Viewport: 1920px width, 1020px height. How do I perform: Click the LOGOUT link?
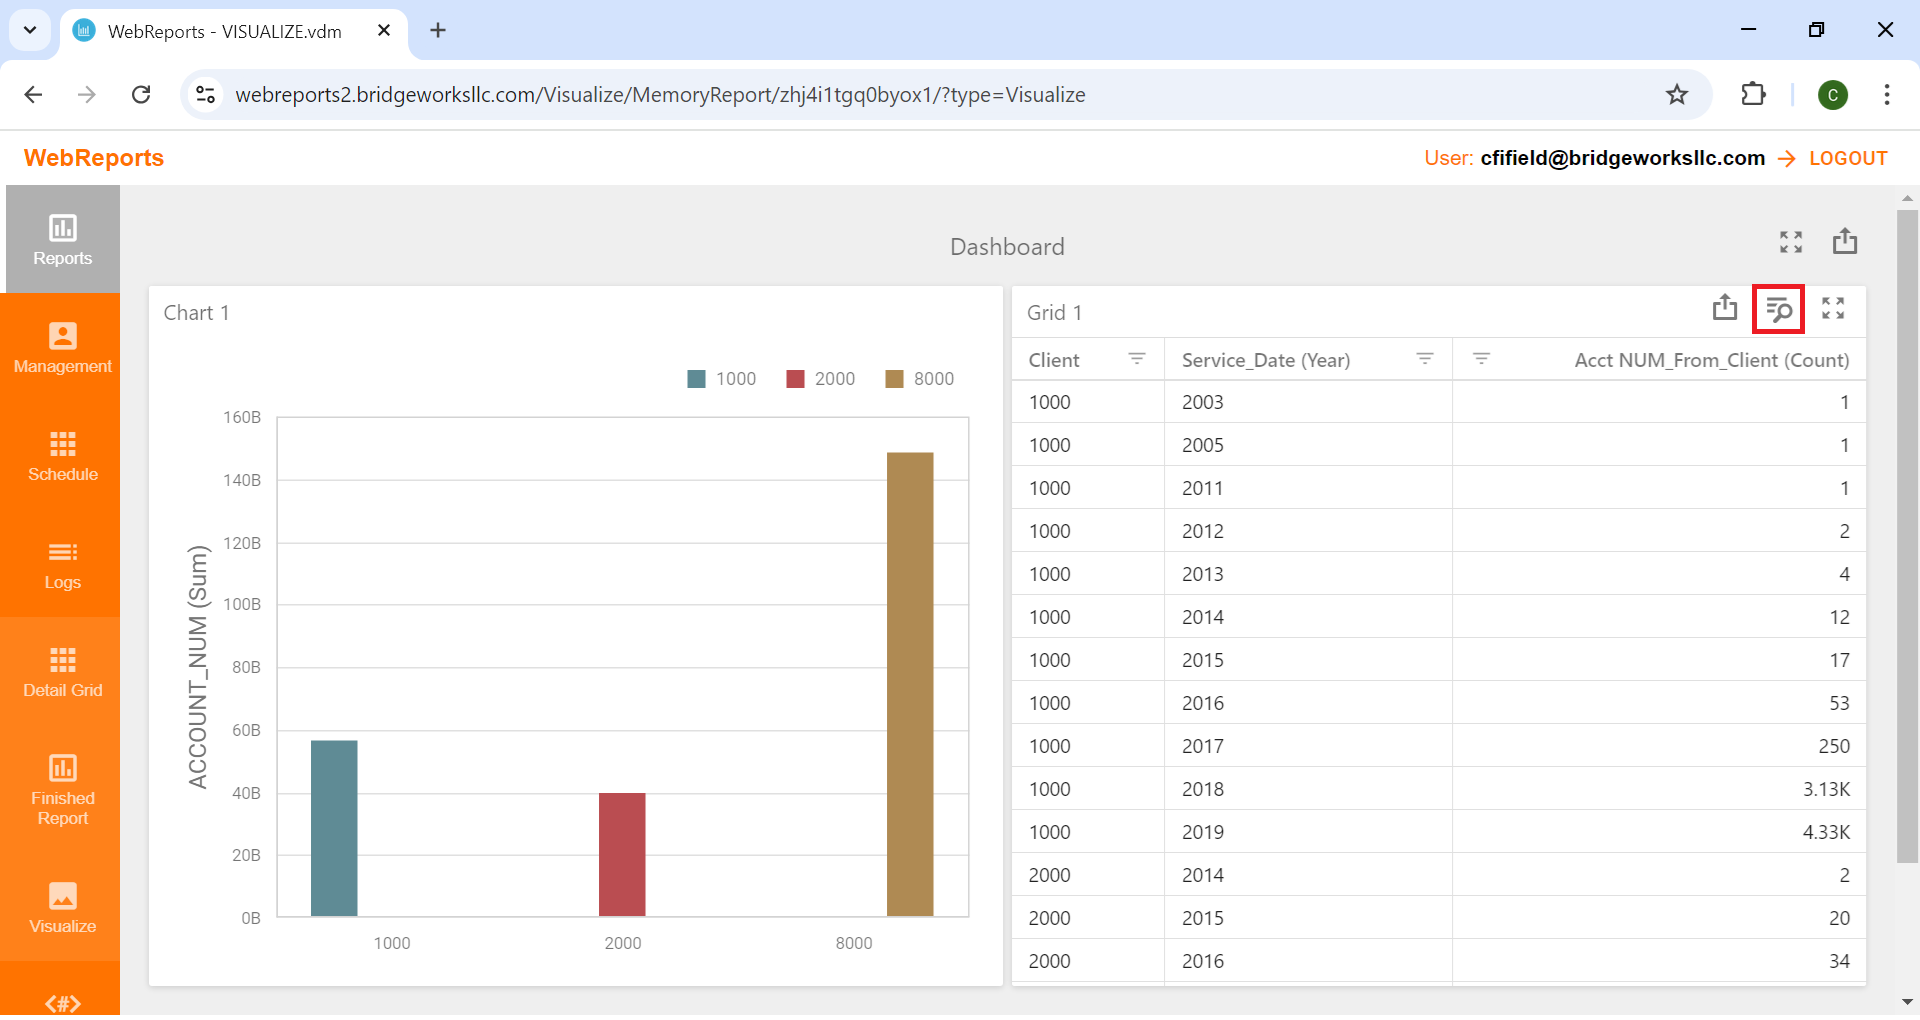[1847, 158]
